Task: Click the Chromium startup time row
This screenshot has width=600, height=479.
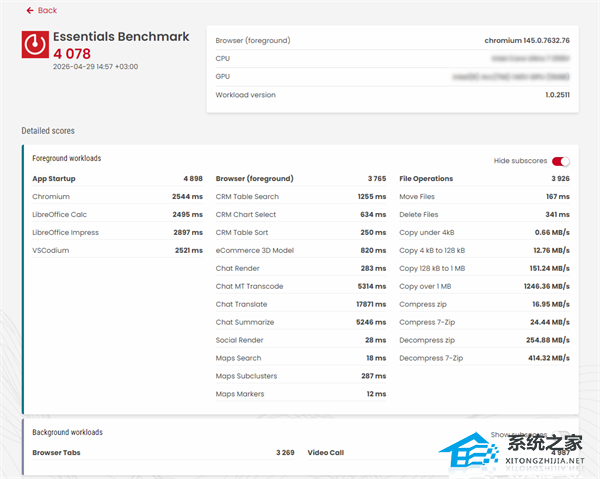Action: (x=117, y=197)
